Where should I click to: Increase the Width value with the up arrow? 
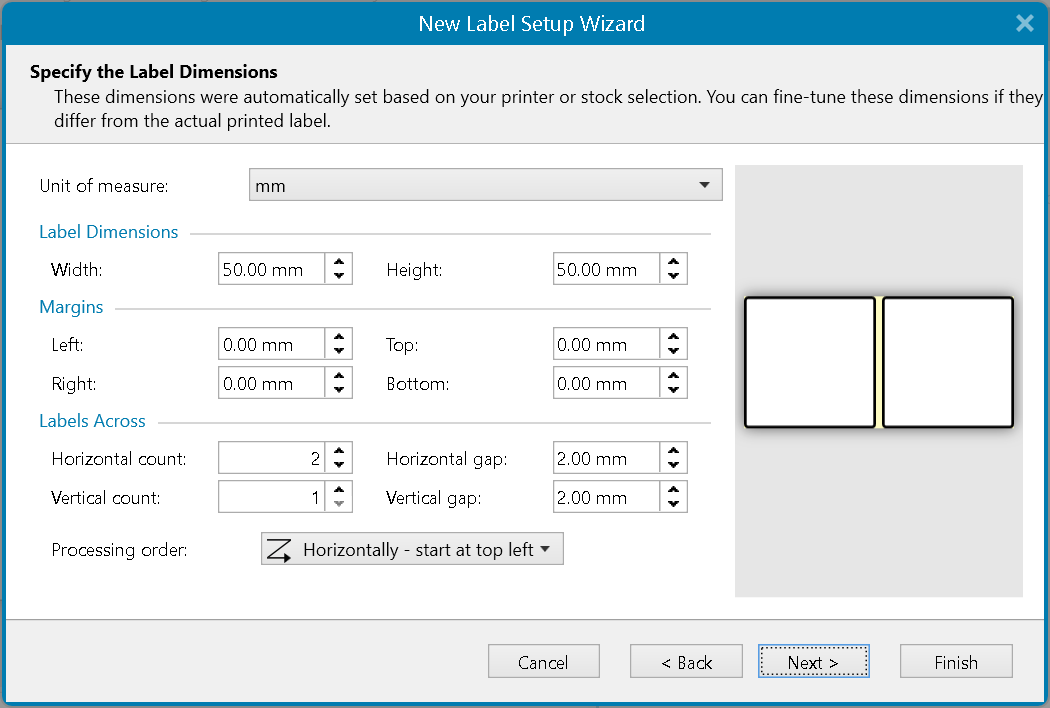(339, 262)
